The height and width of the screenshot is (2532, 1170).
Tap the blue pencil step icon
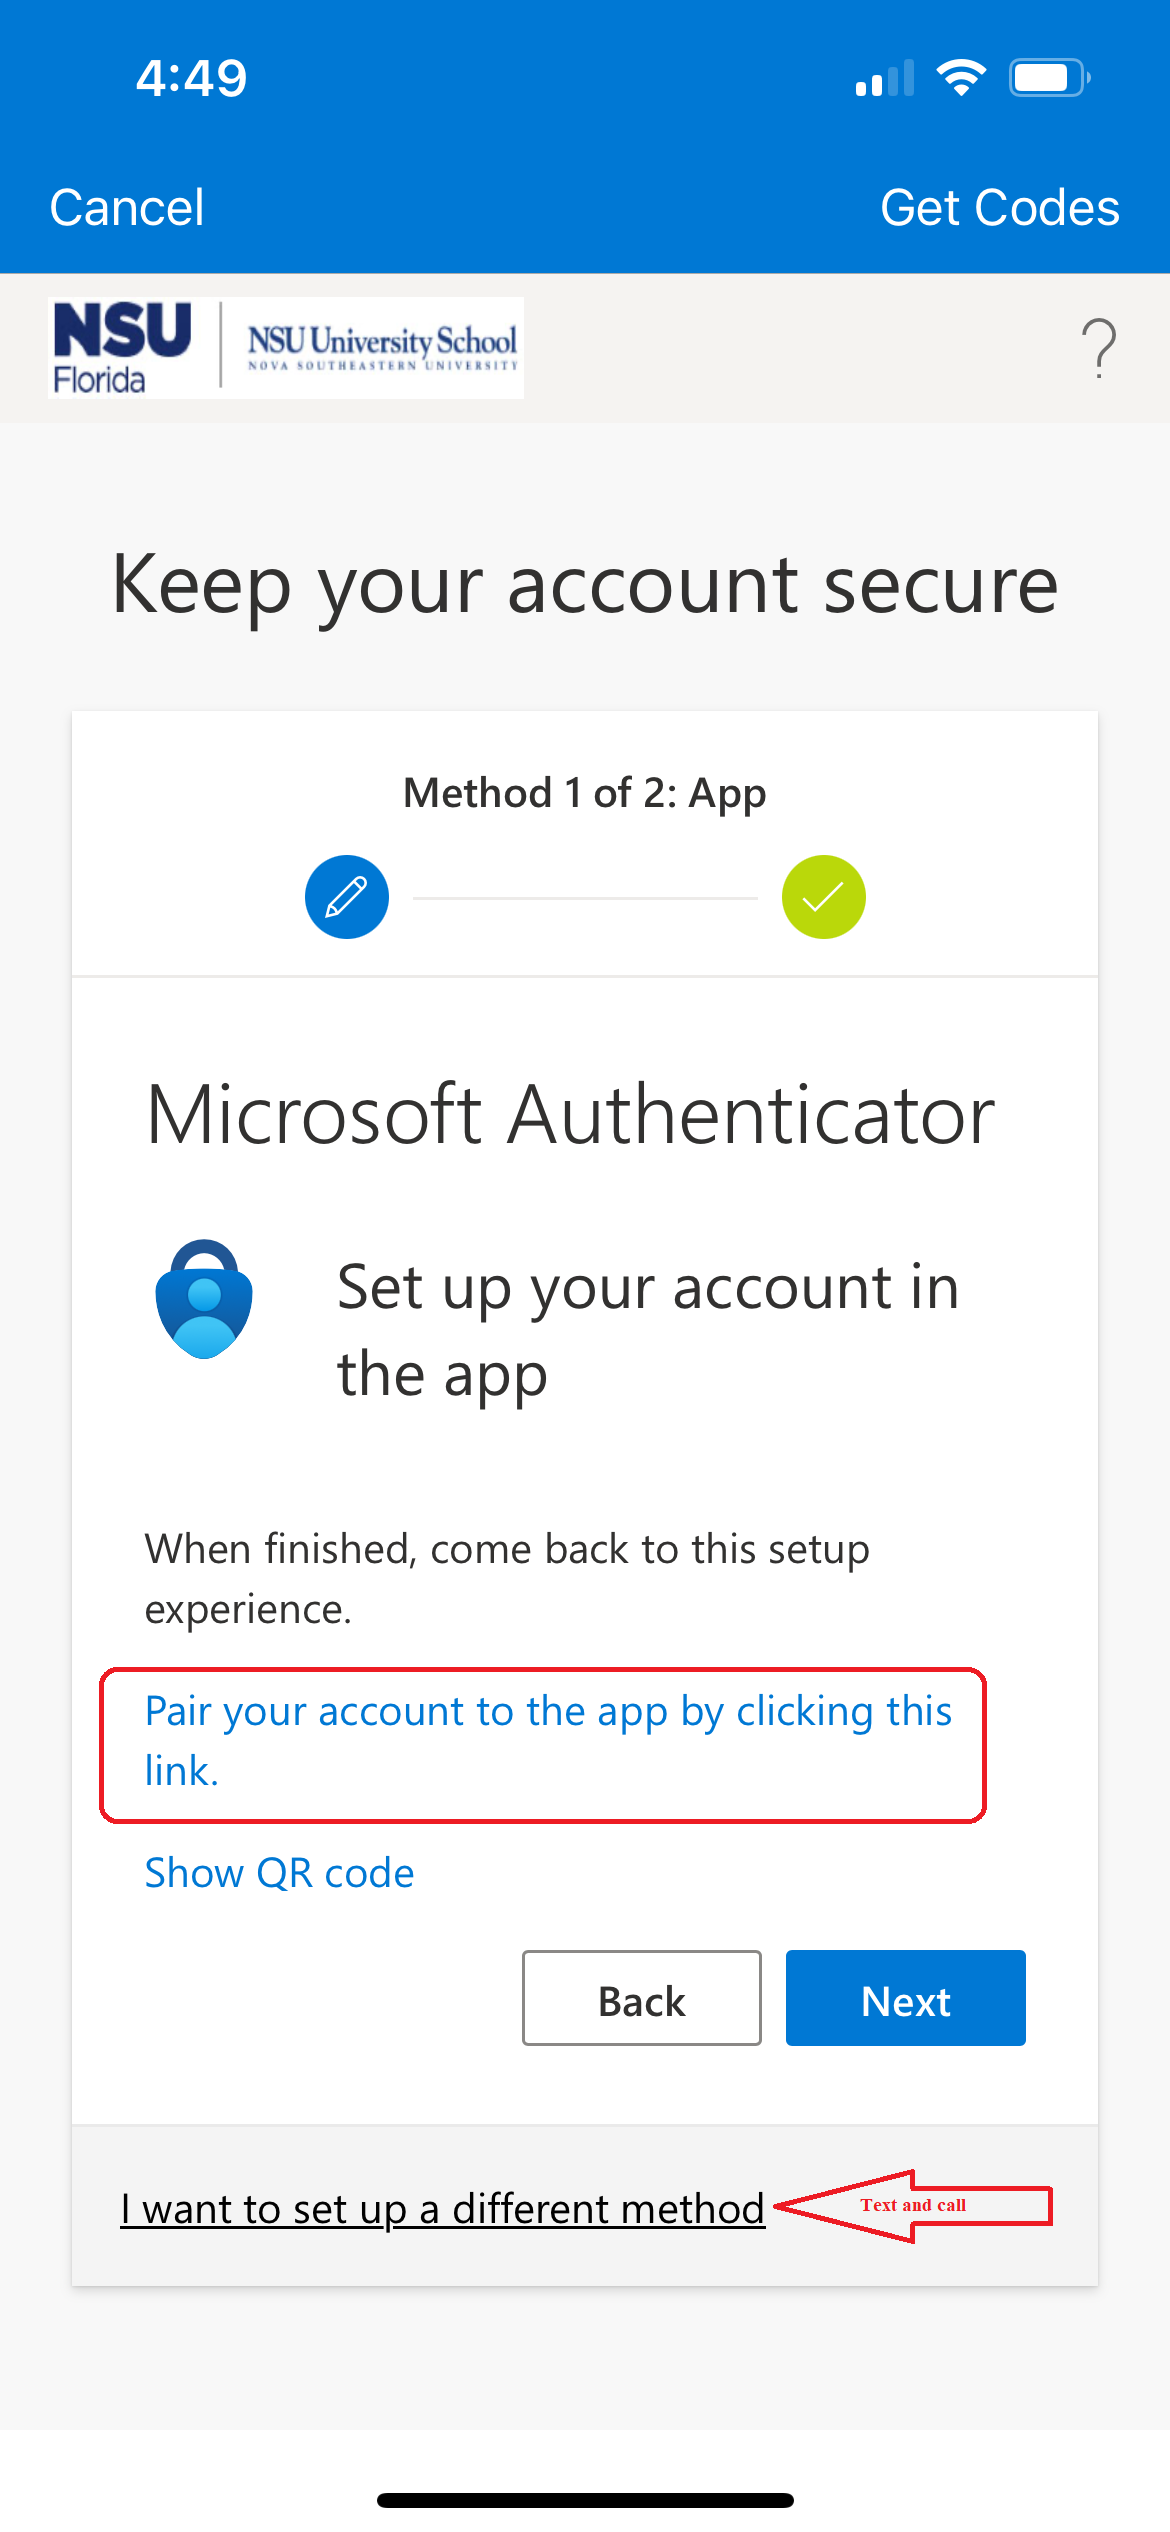tap(347, 897)
